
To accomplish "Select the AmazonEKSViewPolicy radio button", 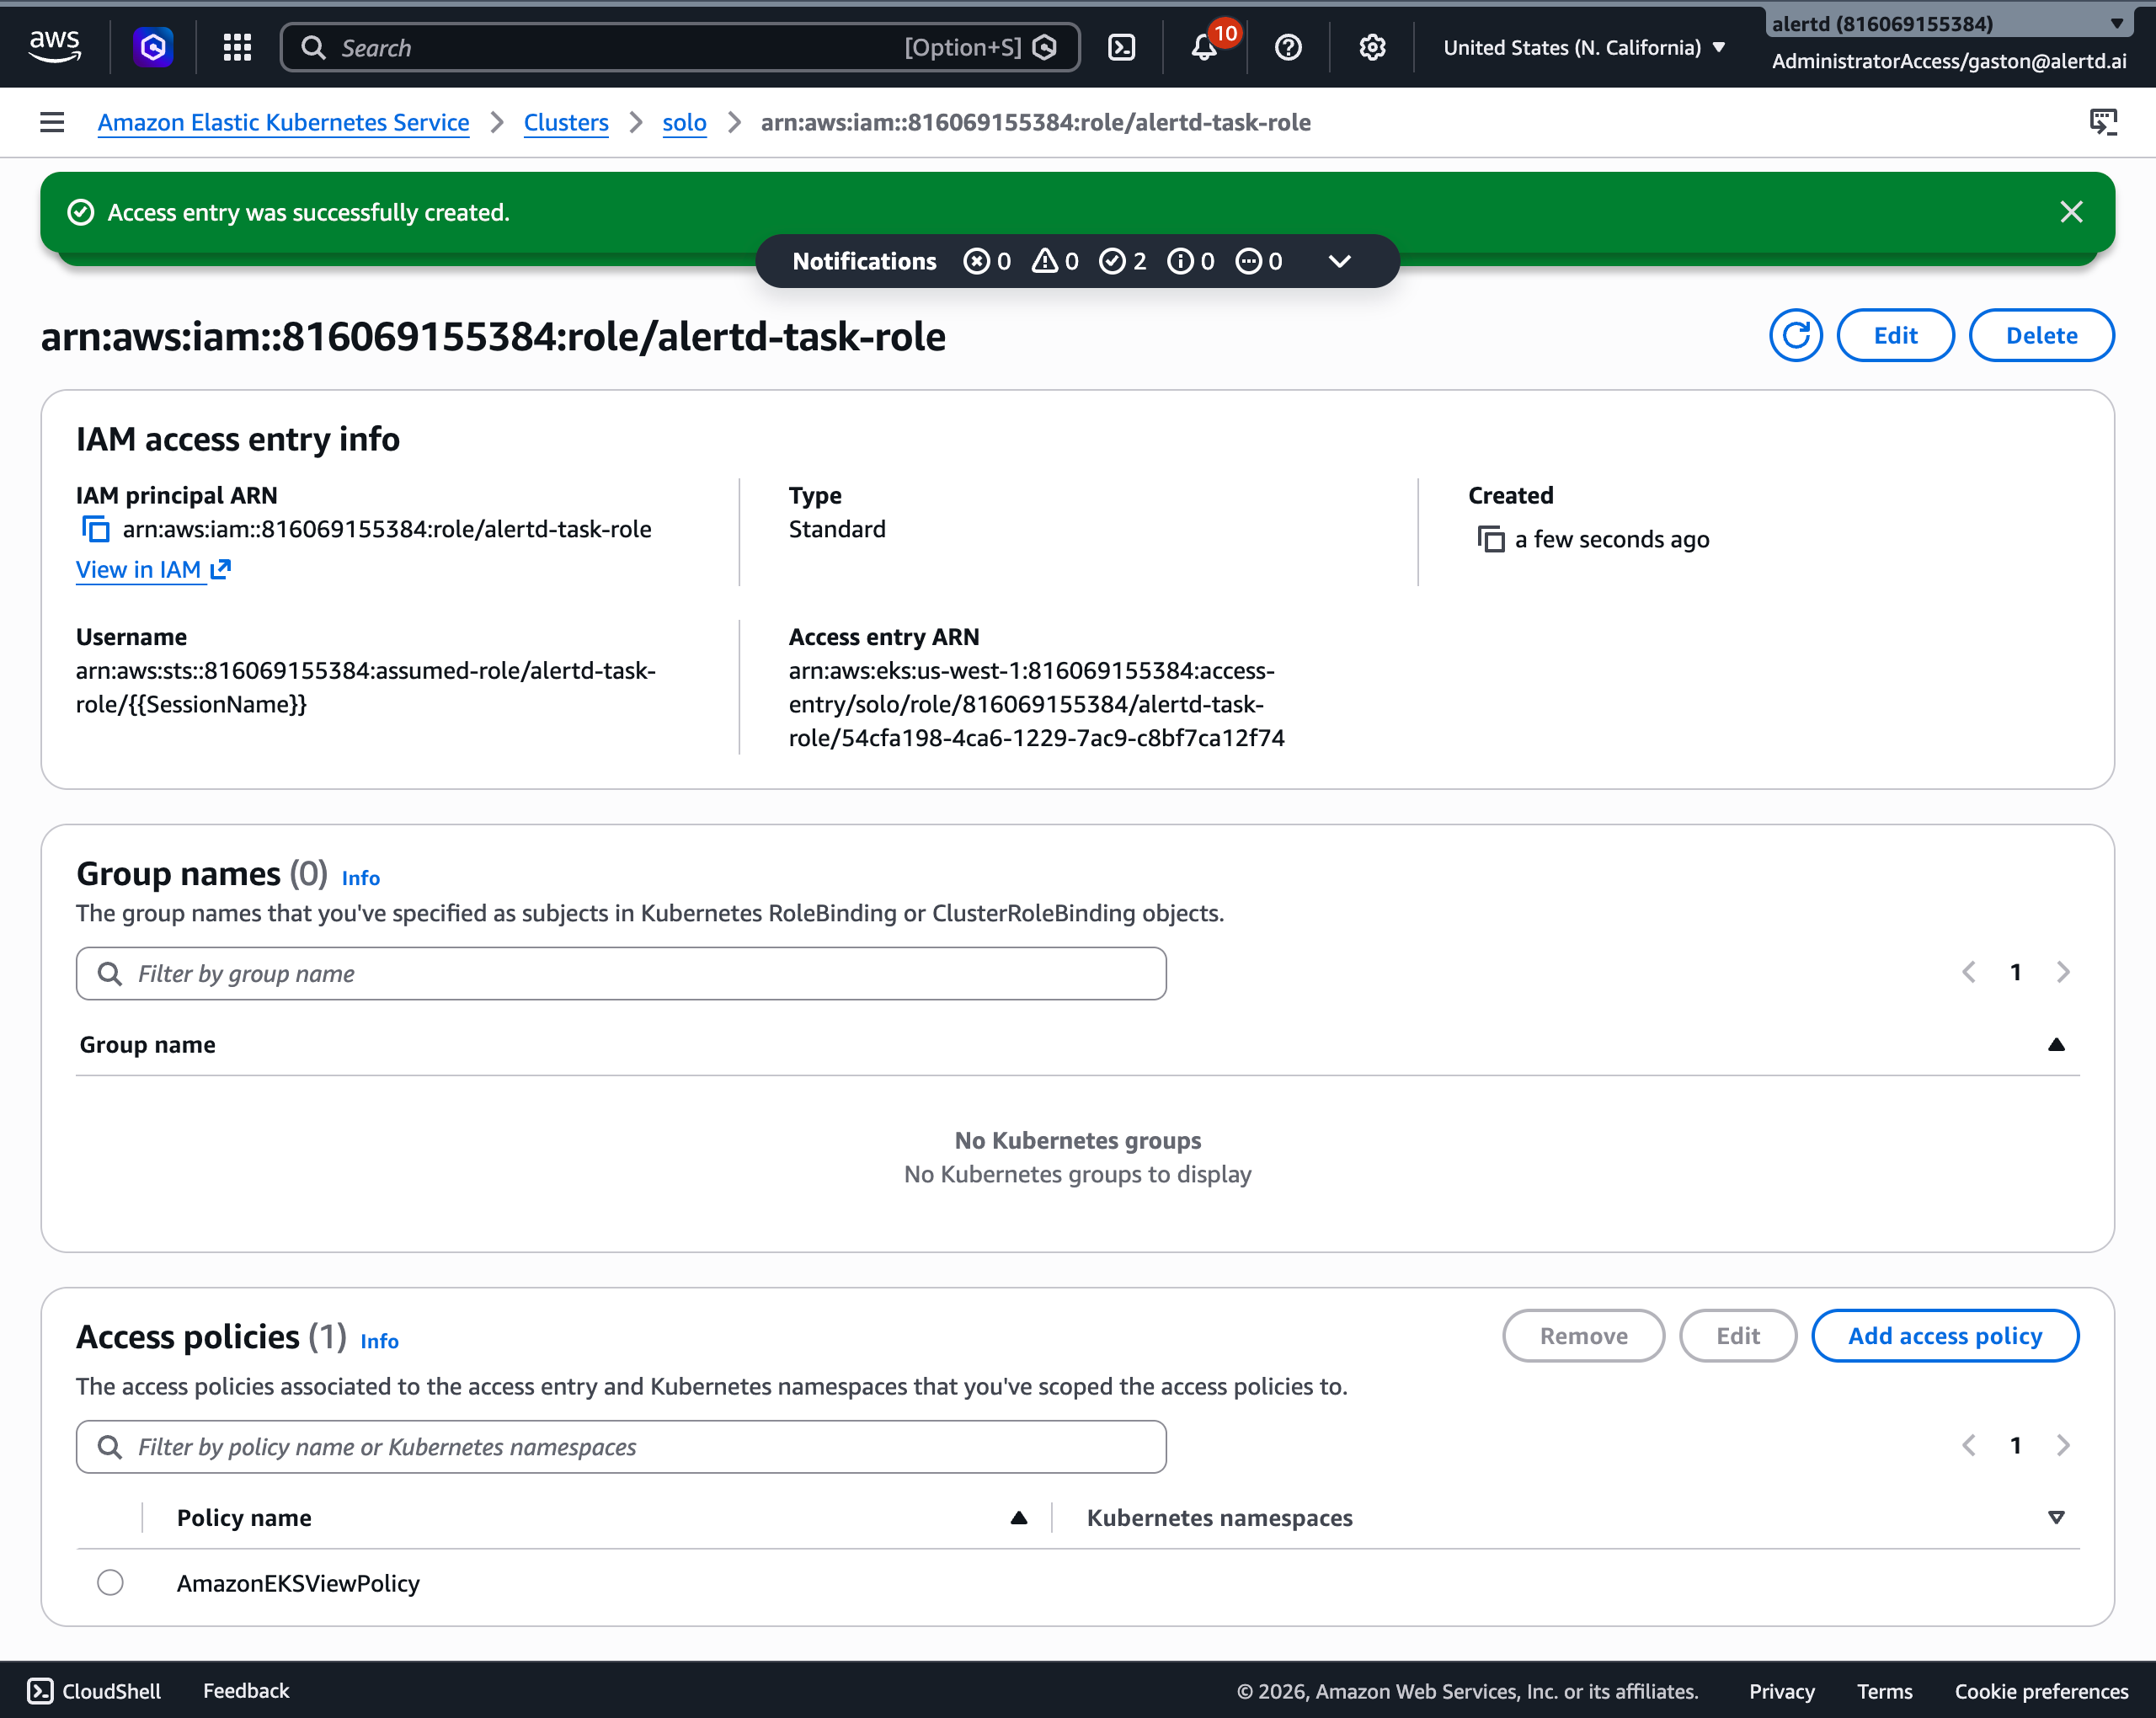I will (110, 1582).
